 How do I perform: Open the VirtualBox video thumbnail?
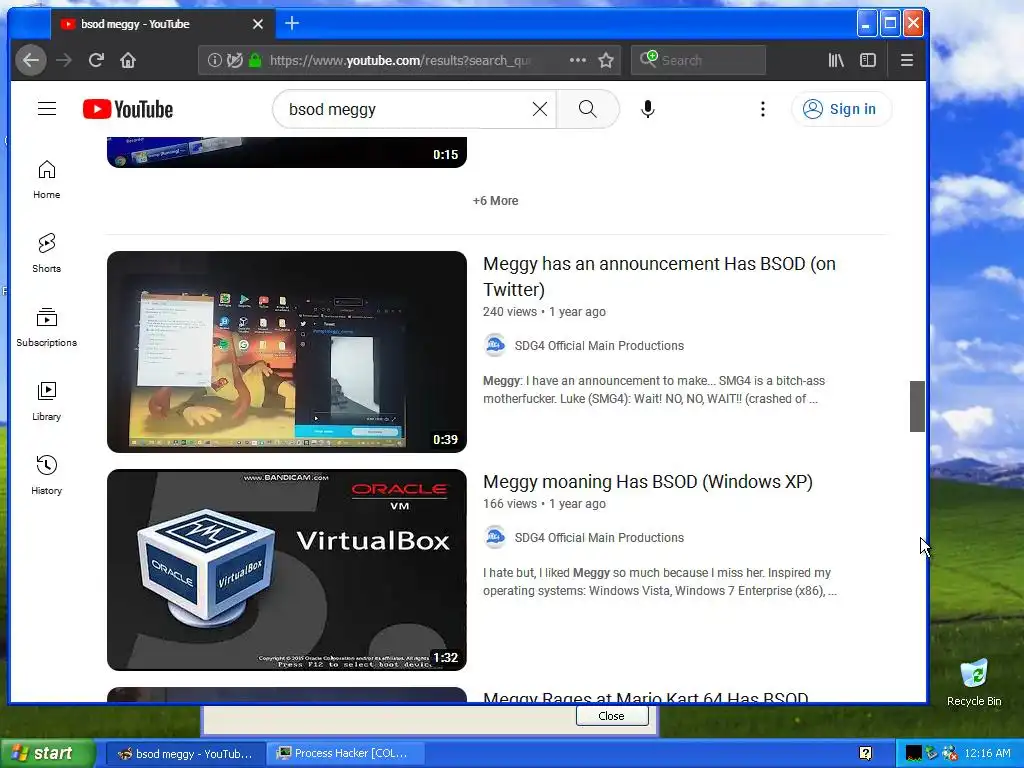pyautogui.click(x=287, y=570)
